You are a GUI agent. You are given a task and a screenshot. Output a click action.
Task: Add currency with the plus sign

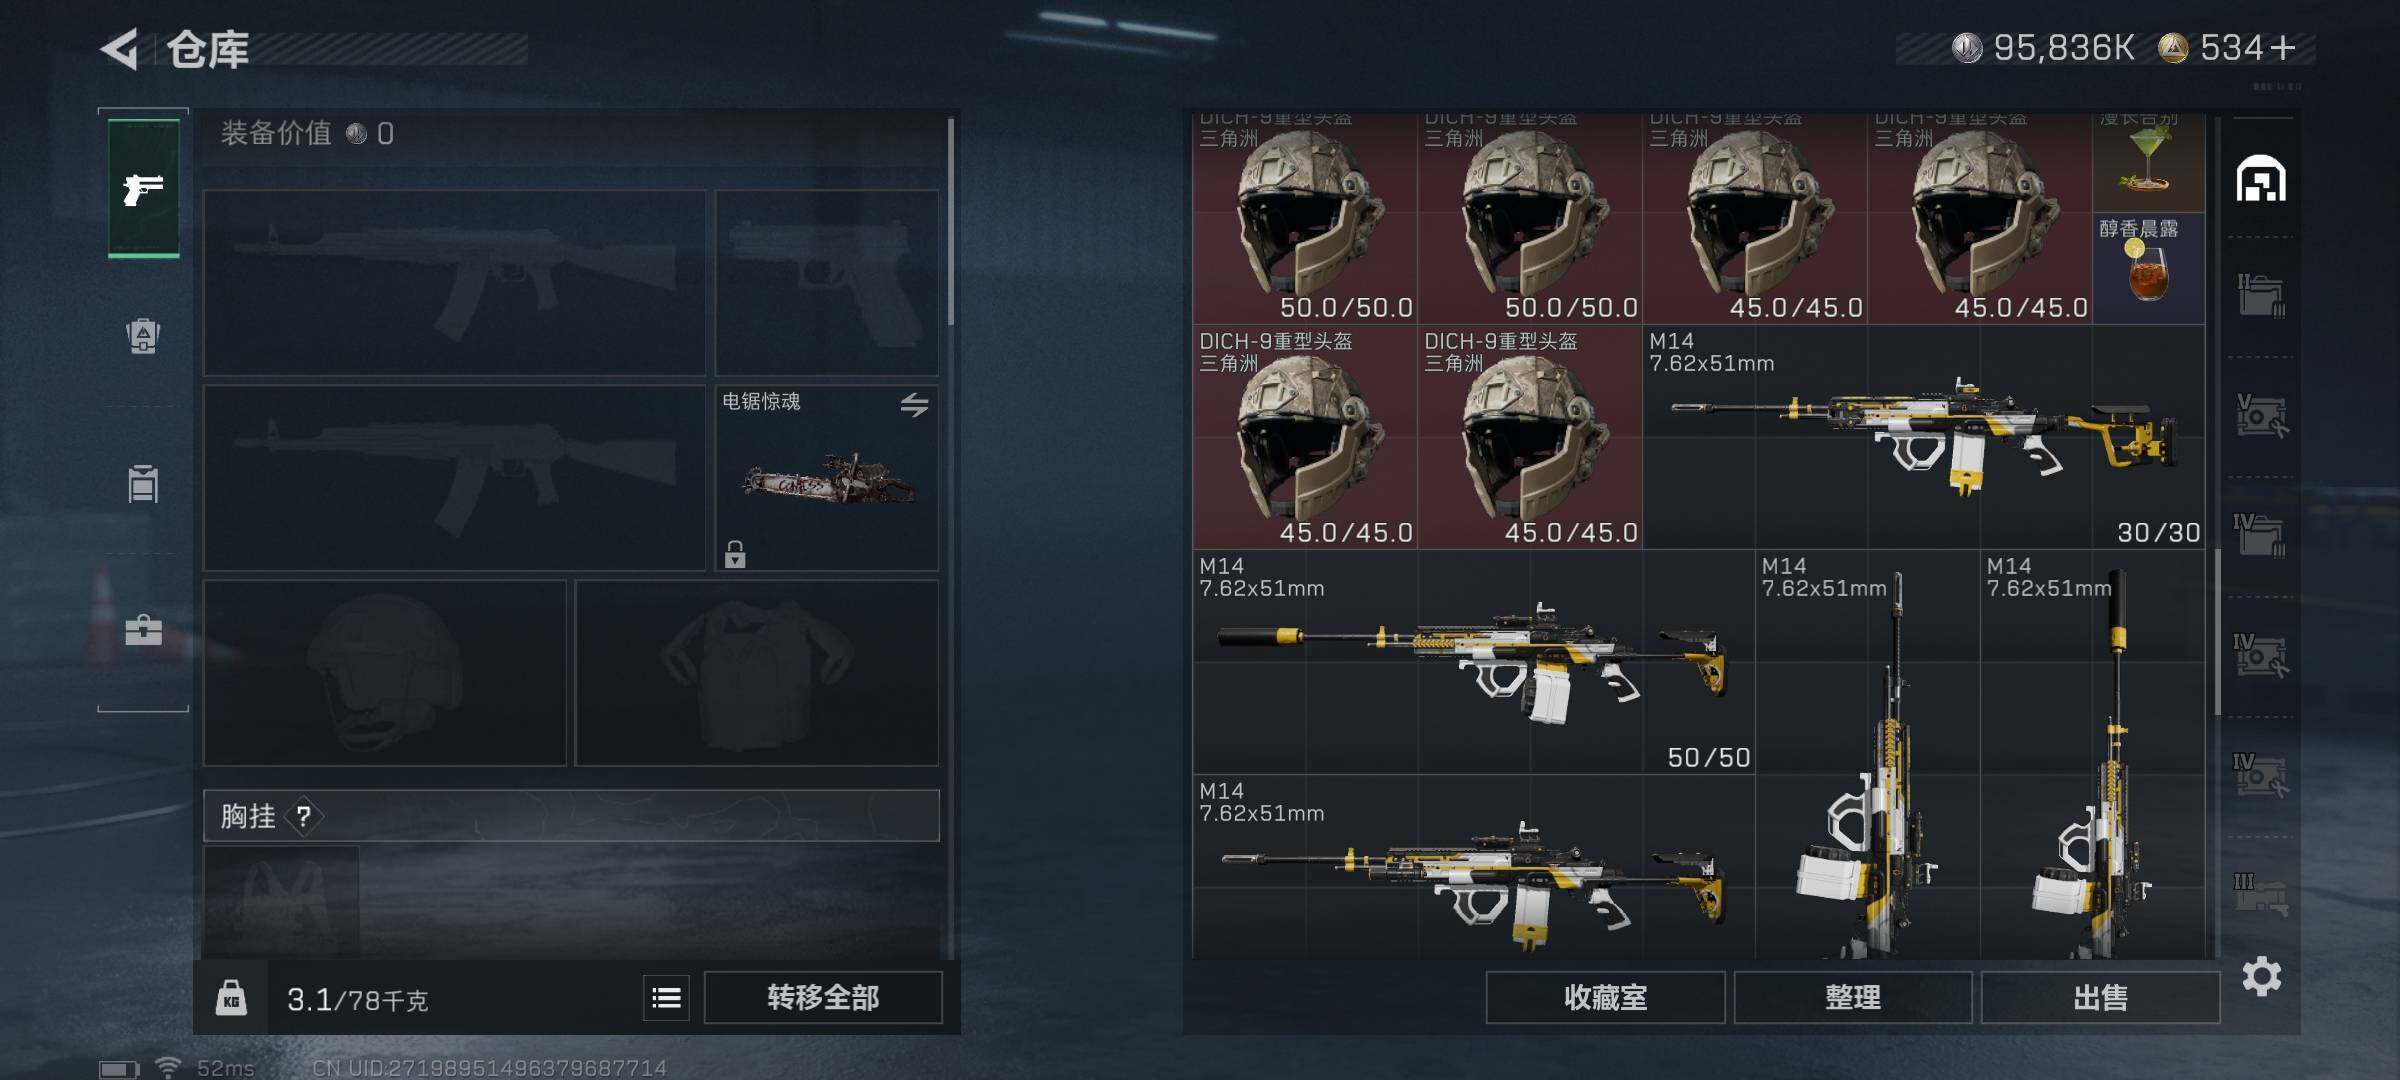[x=2283, y=48]
